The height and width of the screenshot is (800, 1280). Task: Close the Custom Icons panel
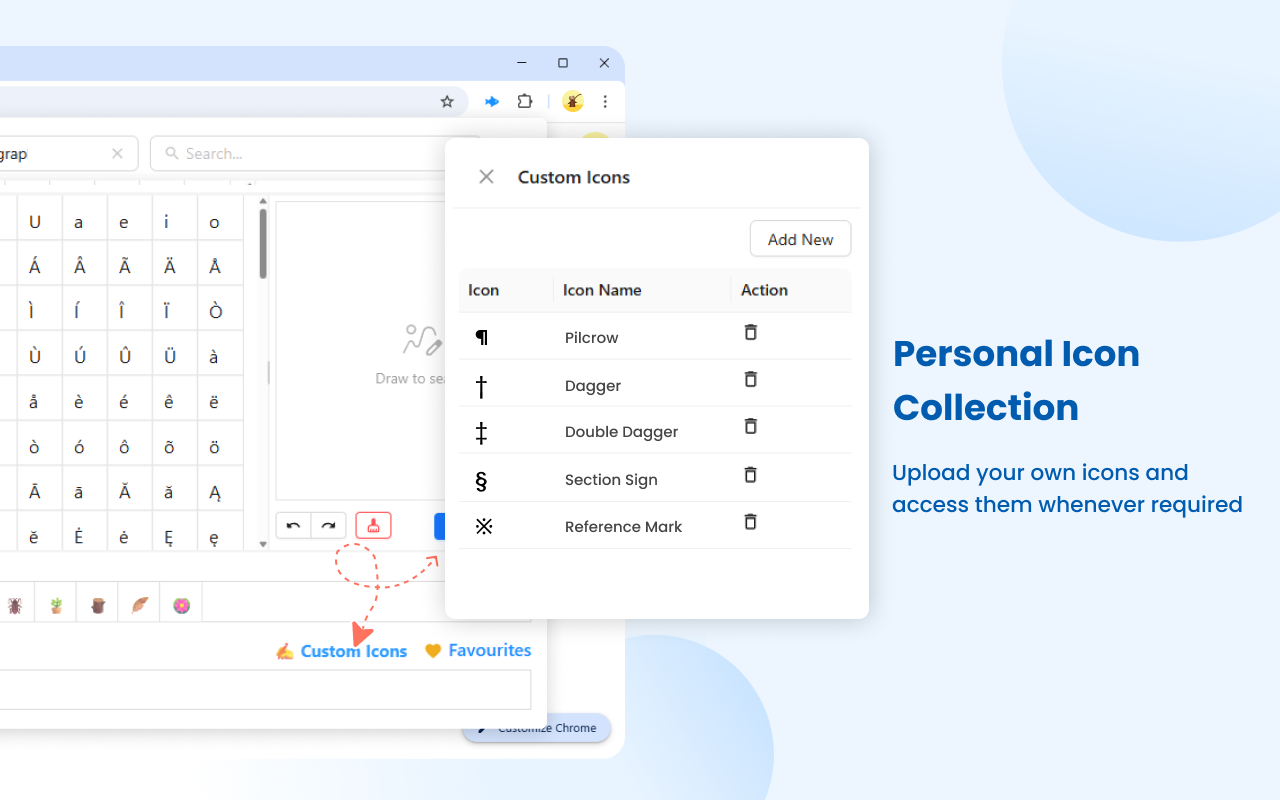[486, 177]
